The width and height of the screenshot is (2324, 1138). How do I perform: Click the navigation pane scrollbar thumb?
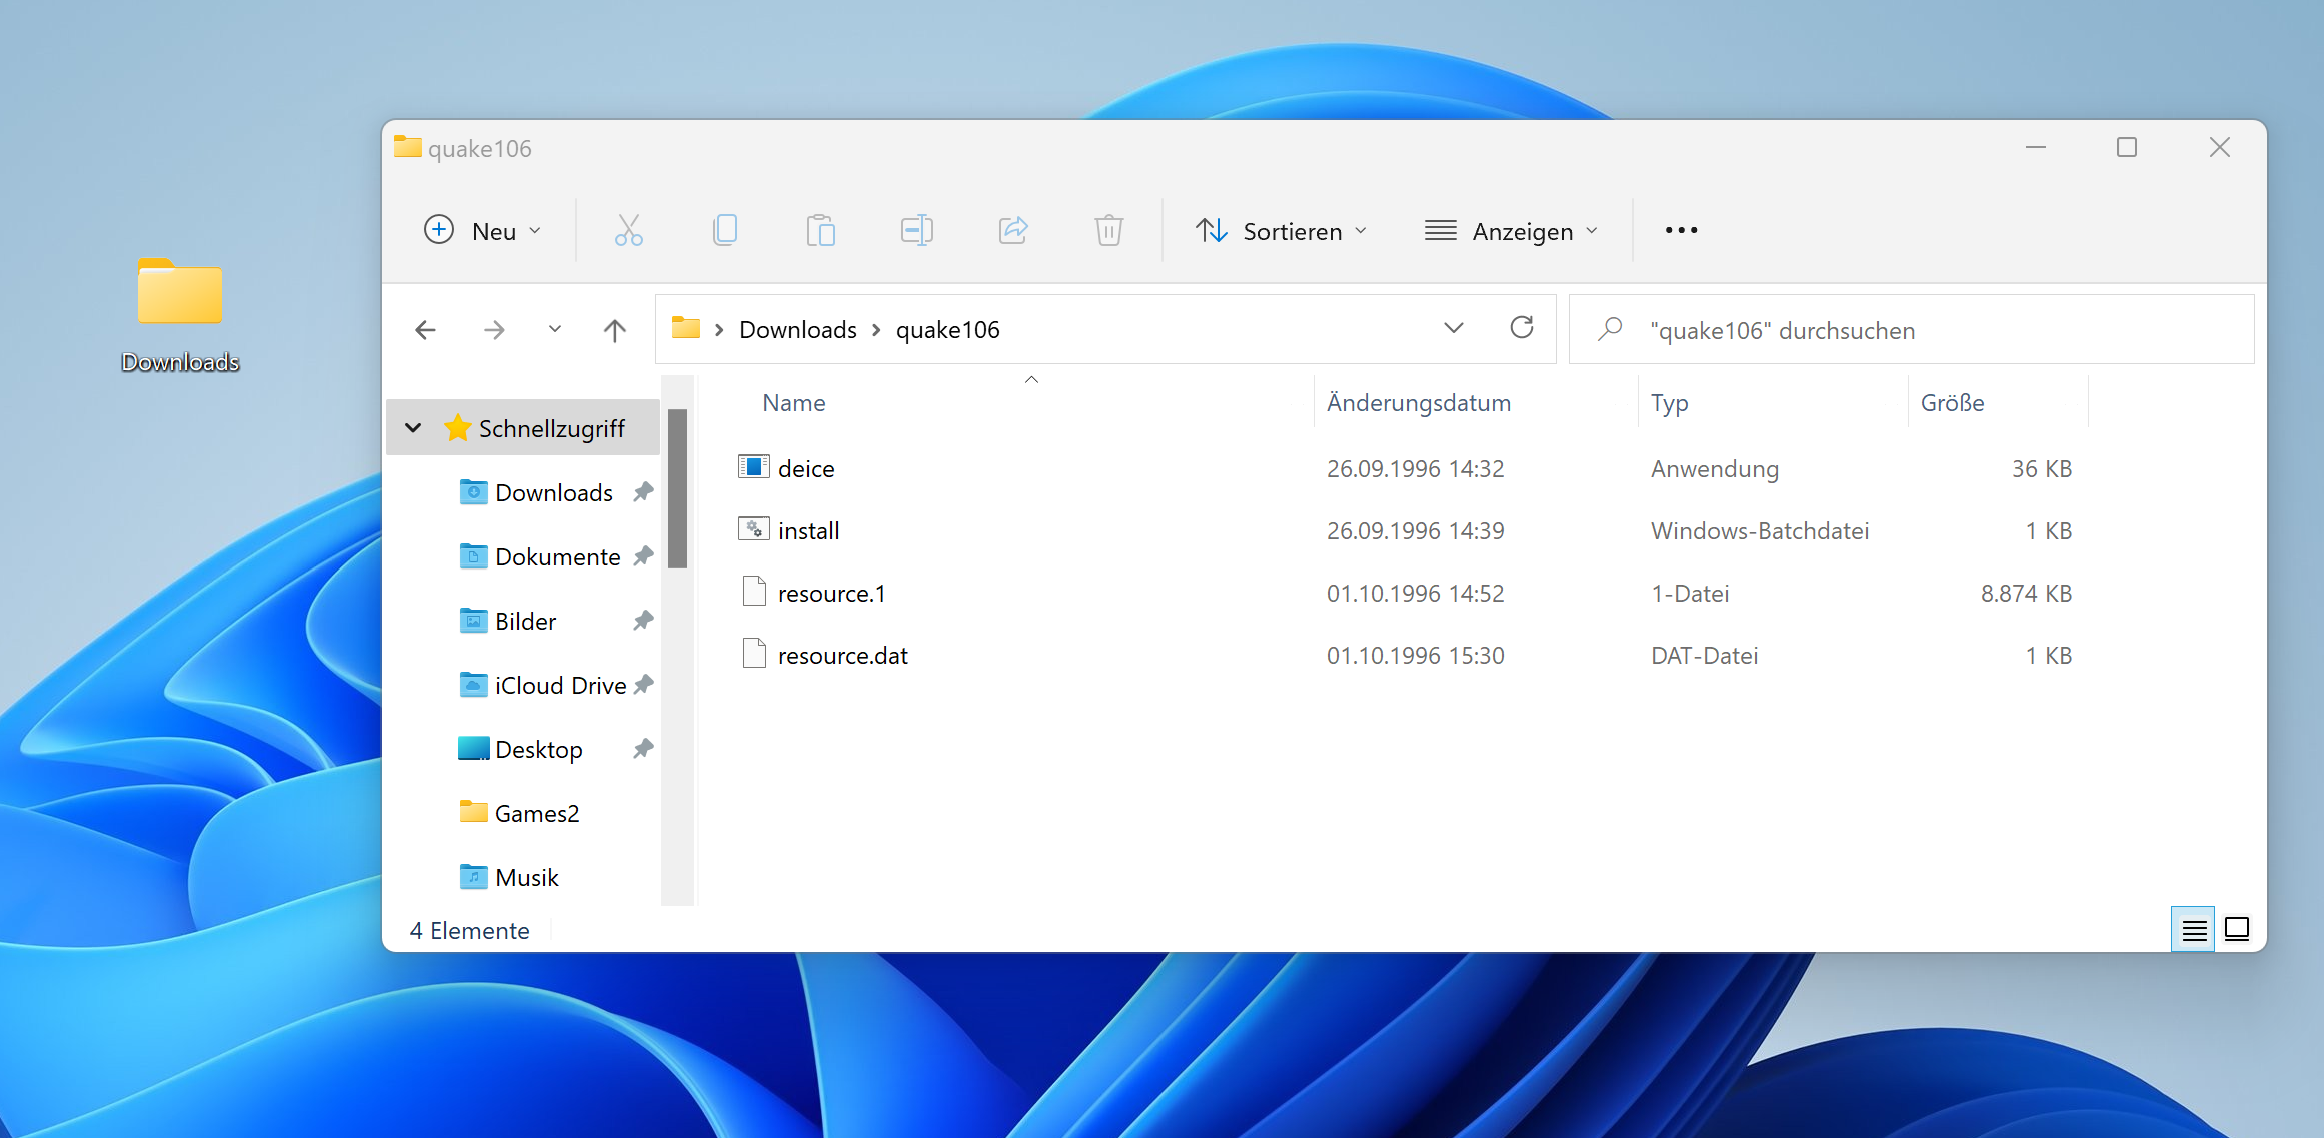click(x=677, y=488)
